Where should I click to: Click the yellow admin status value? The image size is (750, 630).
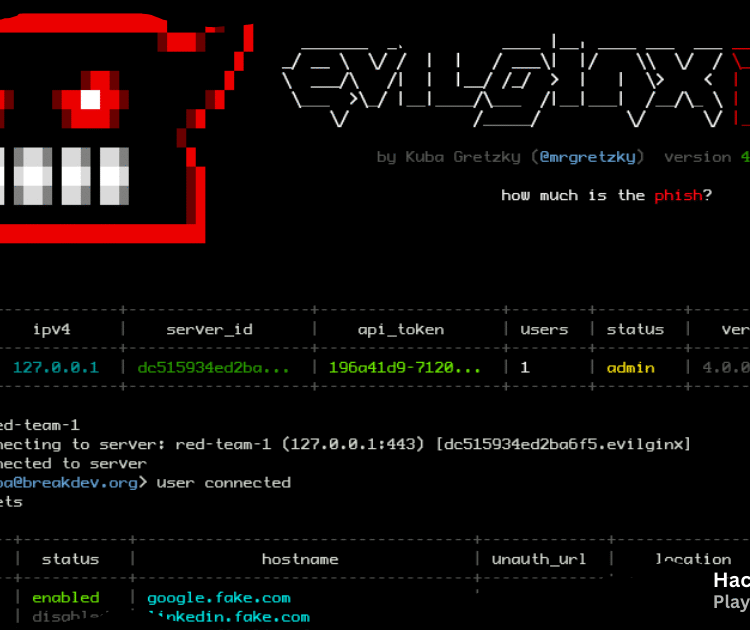click(x=630, y=367)
